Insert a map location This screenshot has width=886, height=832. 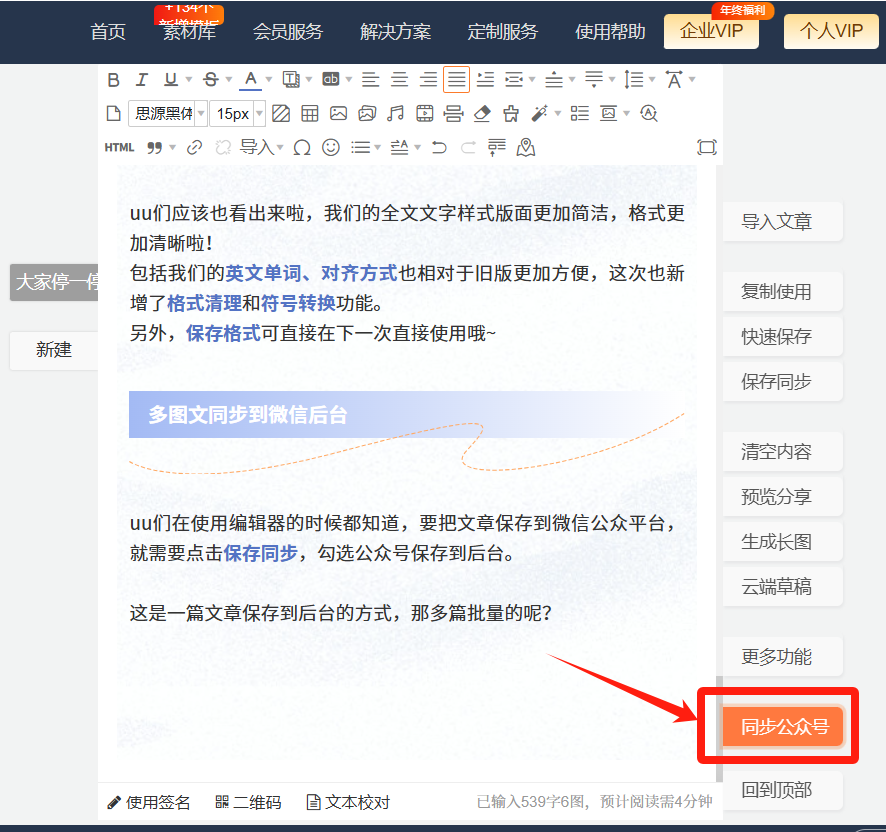525,148
